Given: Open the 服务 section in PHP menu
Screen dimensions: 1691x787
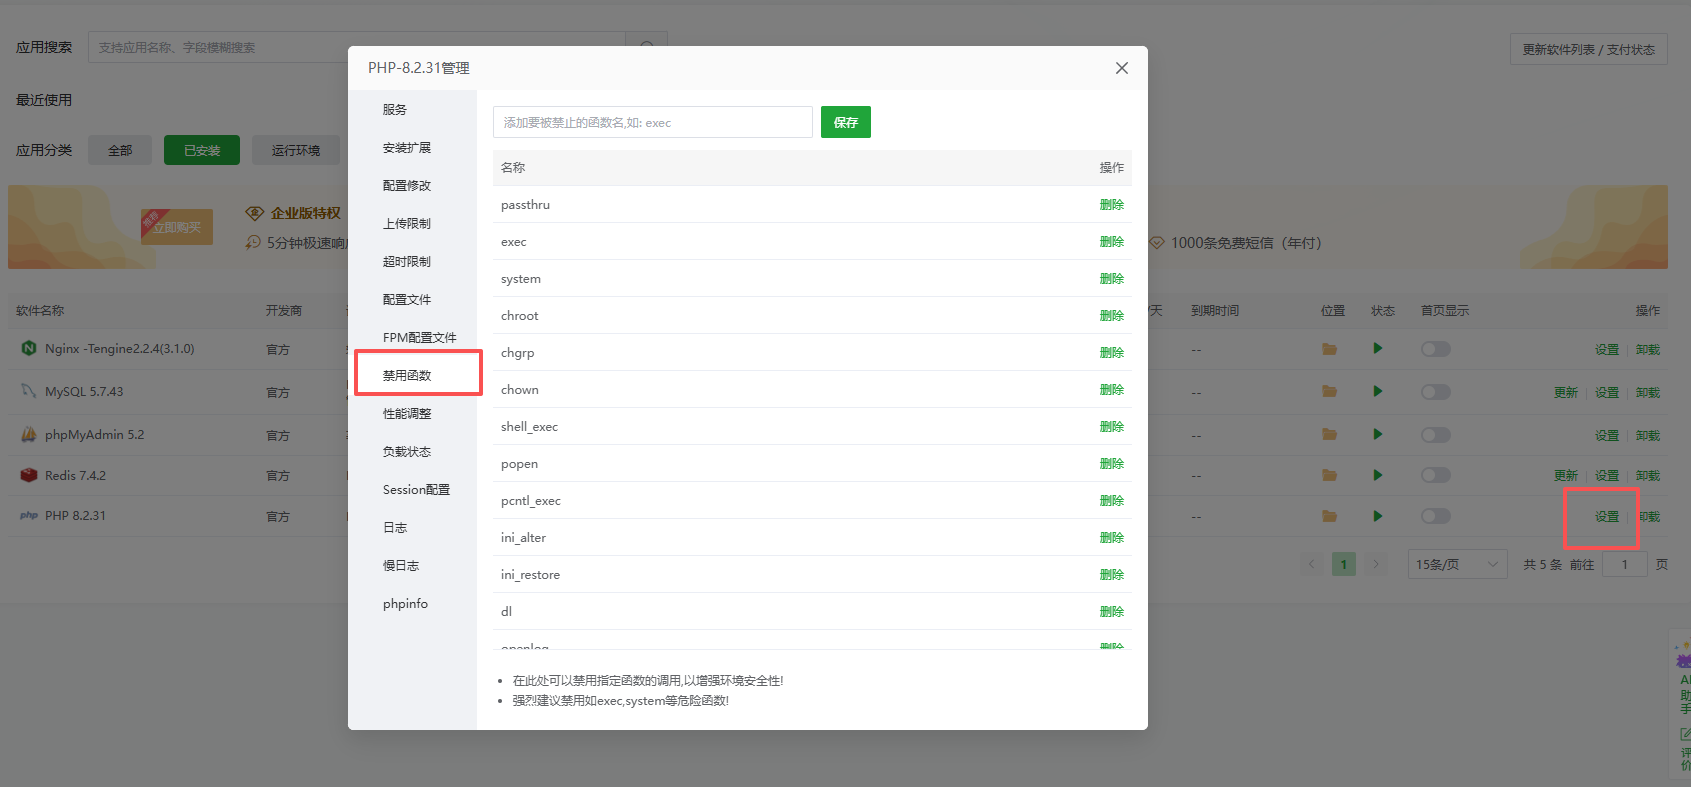Looking at the screenshot, I should tap(395, 110).
